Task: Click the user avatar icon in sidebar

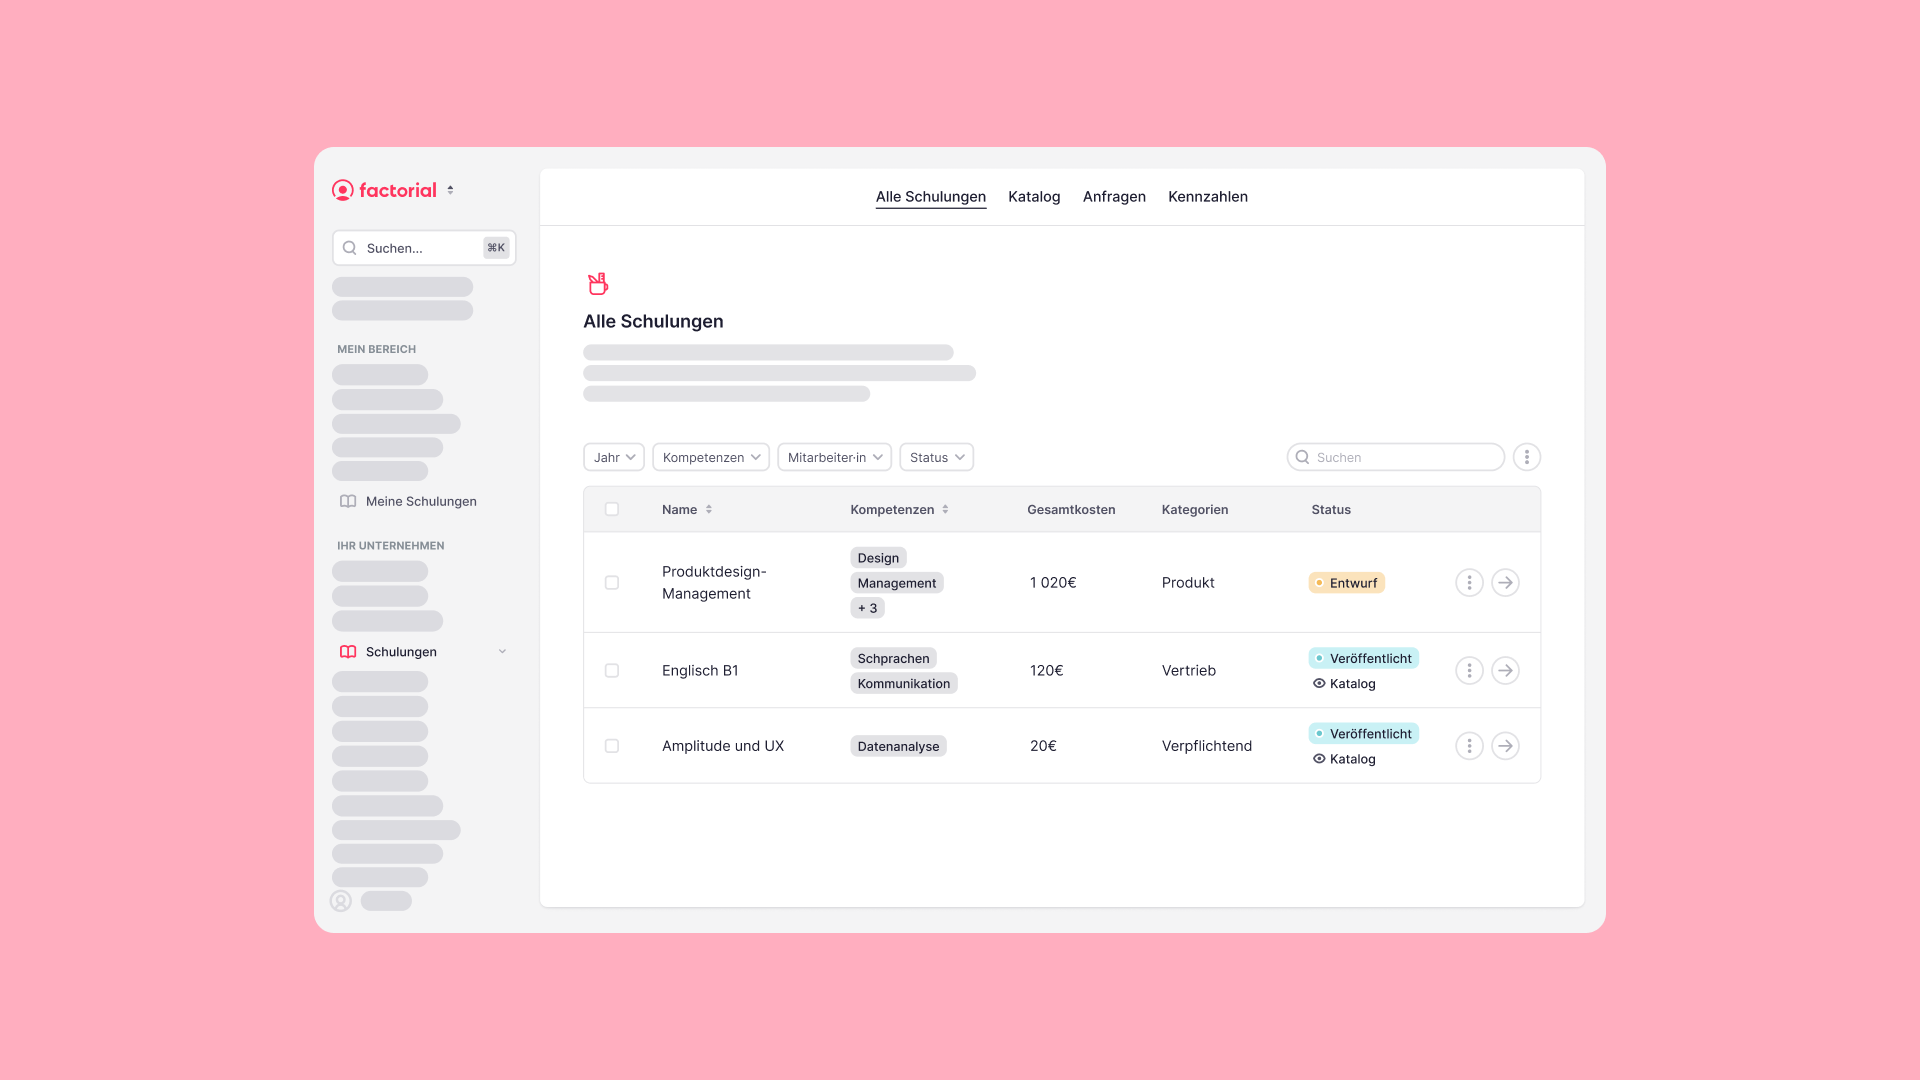Action: coord(341,901)
